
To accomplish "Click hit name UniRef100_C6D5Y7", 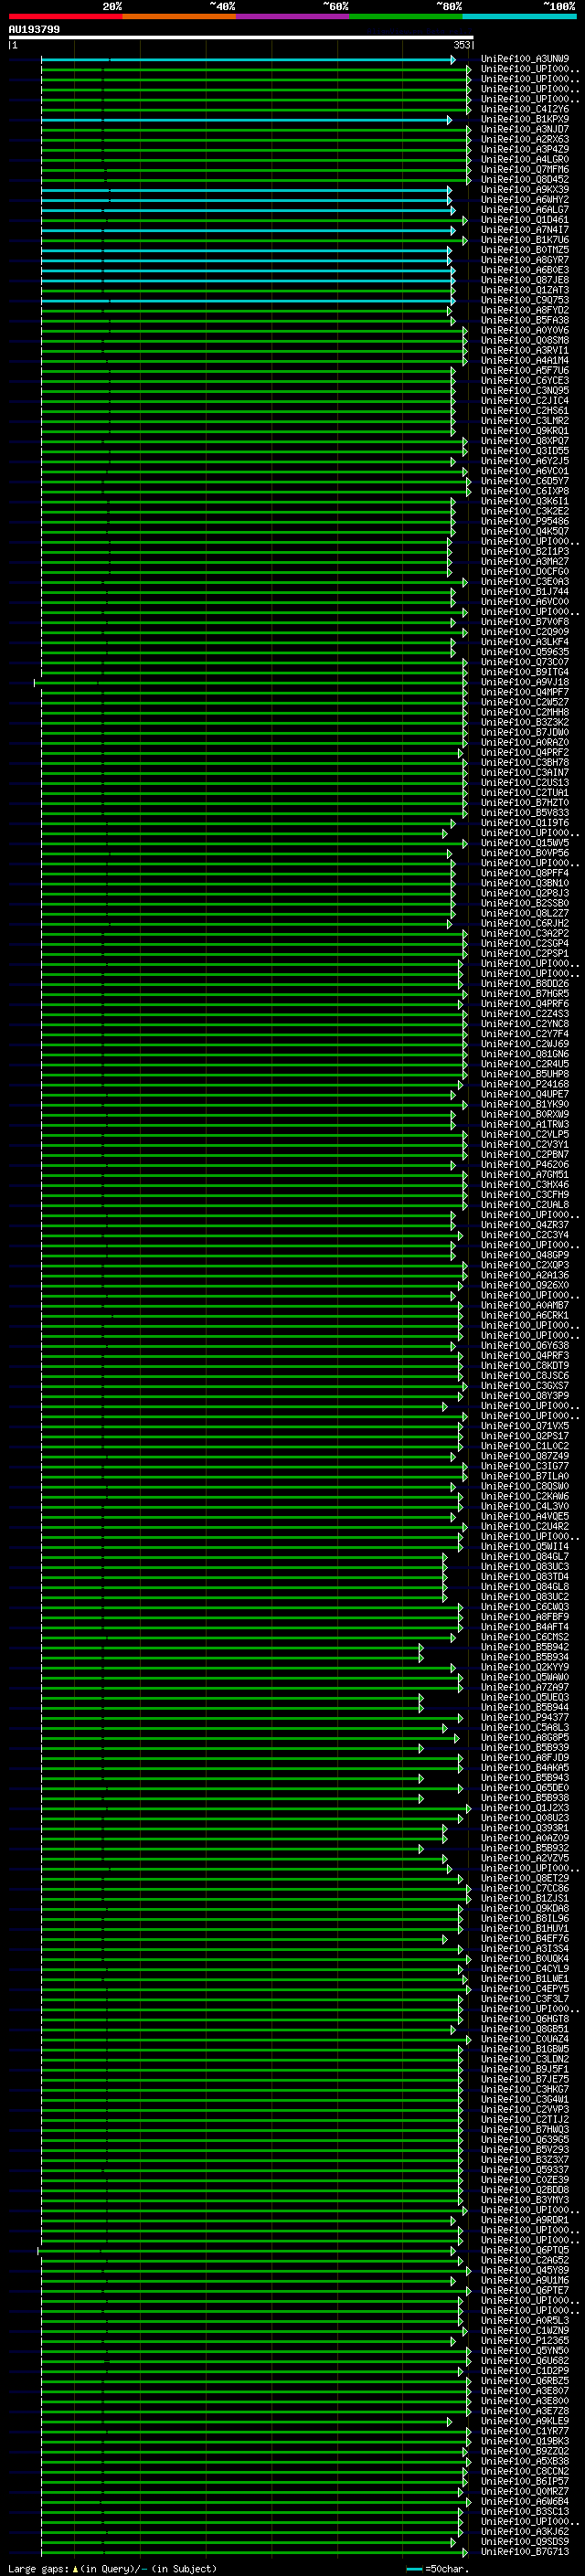I will coord(525,481).
